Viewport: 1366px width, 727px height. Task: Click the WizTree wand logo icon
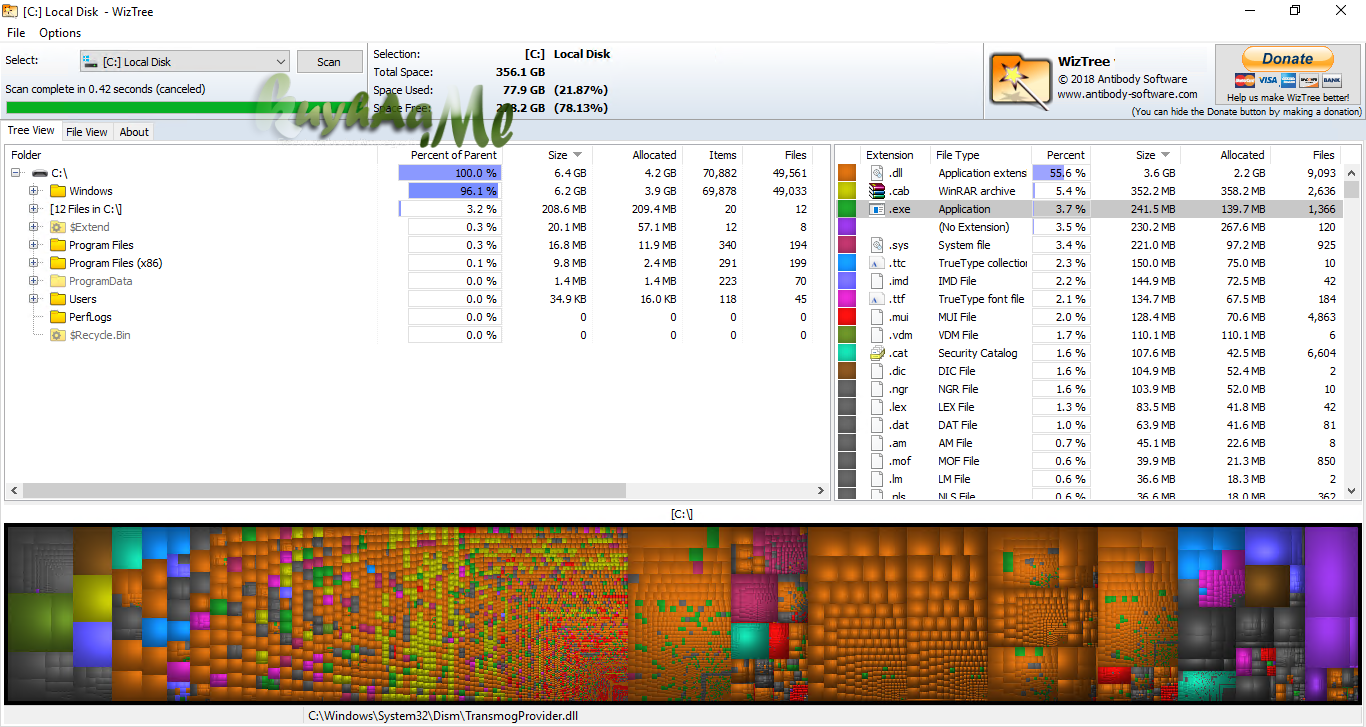[x=1020, y=79]
